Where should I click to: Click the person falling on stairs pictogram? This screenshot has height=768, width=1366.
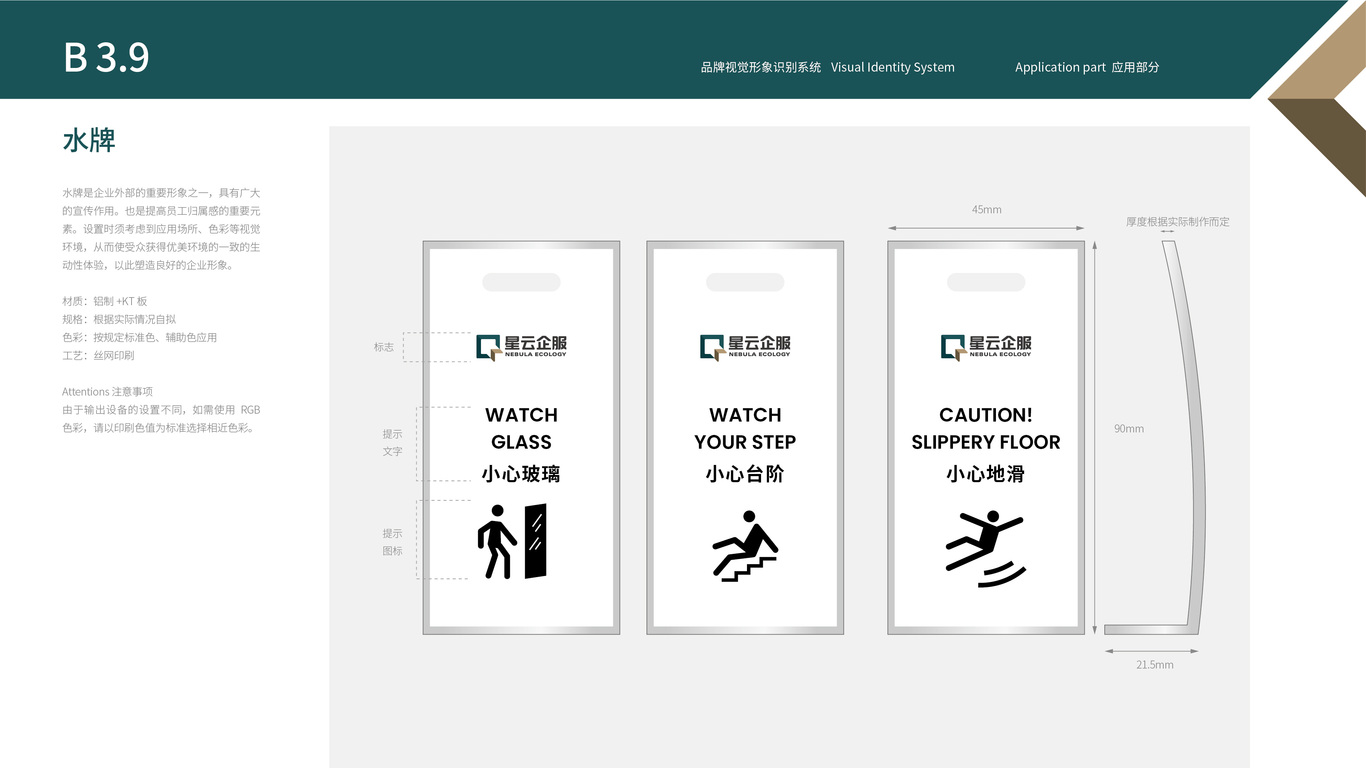point(745,546)
